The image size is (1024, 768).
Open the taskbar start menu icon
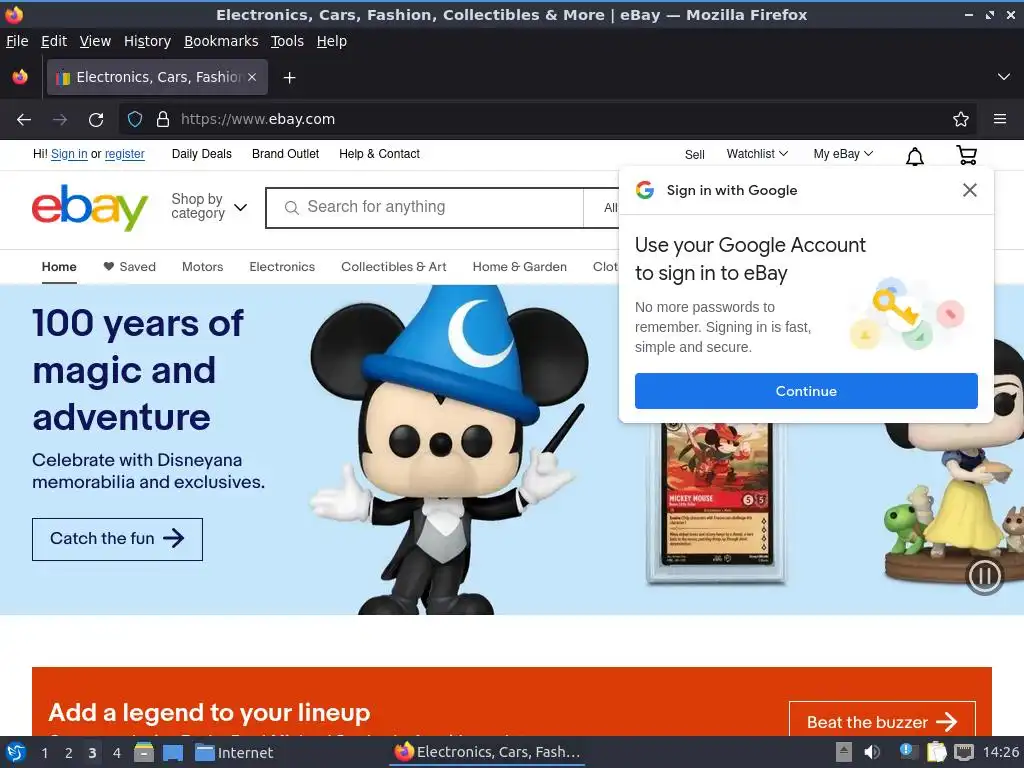pyautogui.click(x=16, y=753)
